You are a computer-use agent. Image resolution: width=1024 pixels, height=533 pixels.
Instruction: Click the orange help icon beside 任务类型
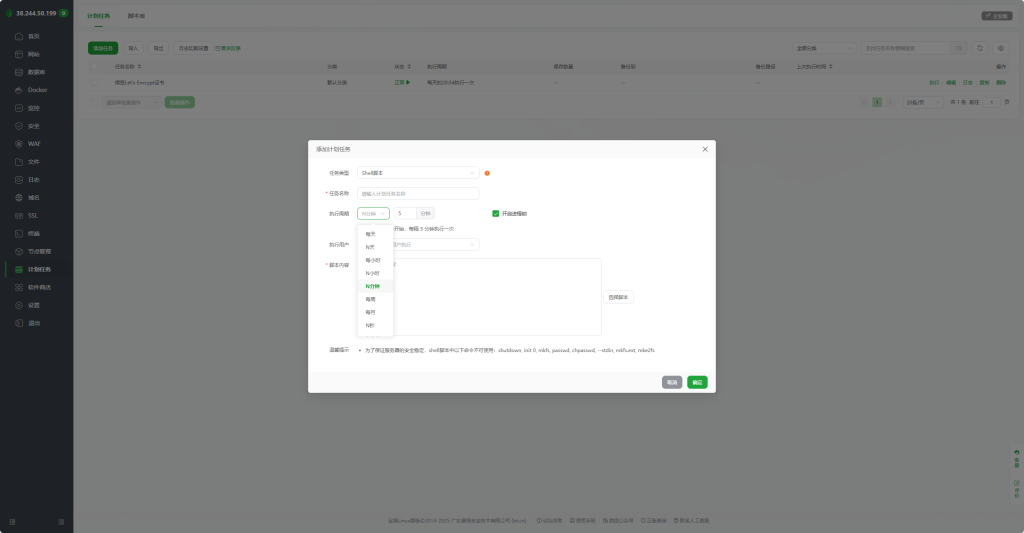pyautogui.click(x=487, y=173)
